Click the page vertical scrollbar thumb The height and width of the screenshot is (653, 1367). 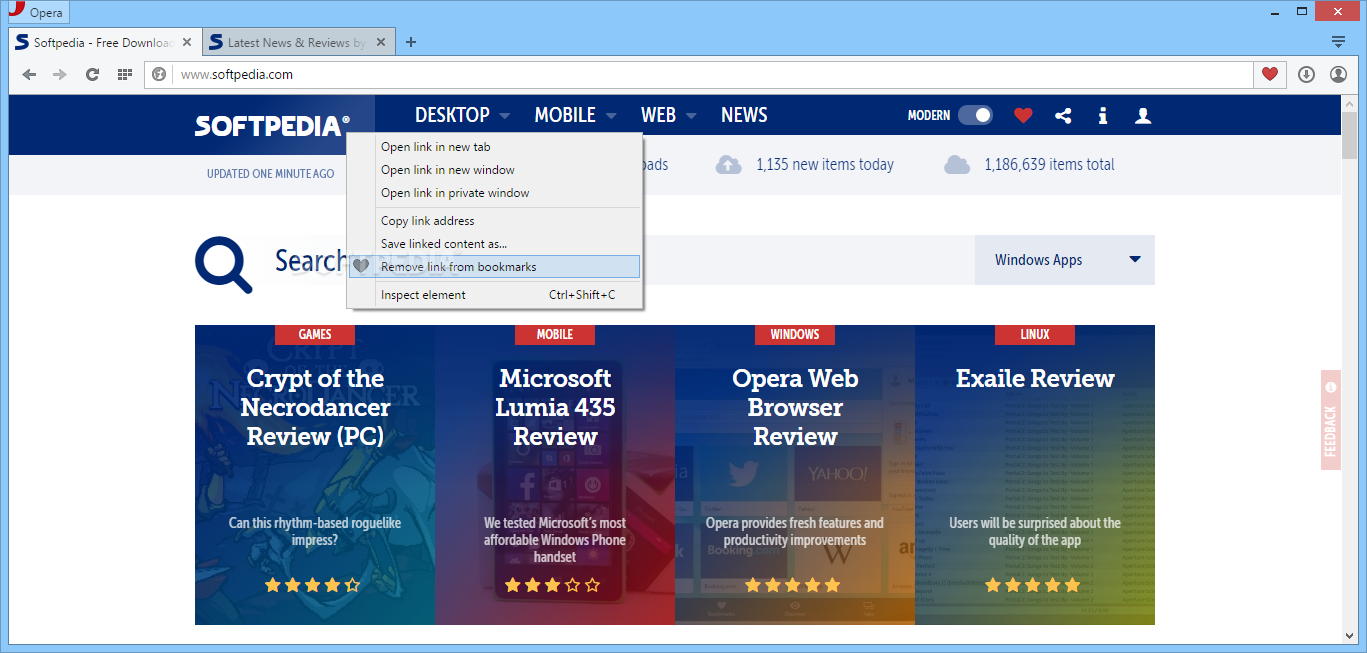point(1349,136)
